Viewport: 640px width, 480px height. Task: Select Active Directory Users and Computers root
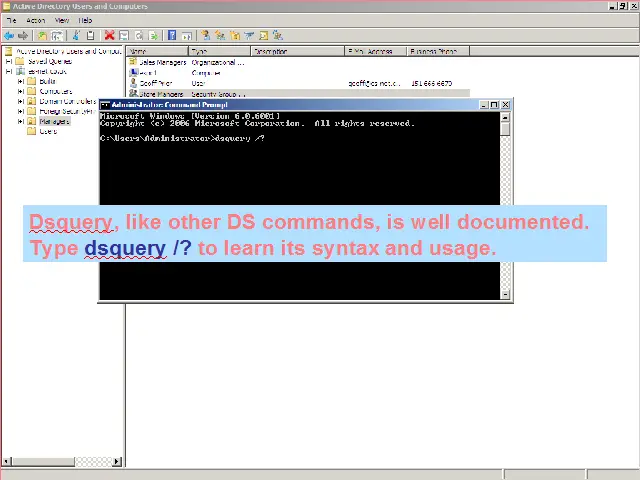(69, 51)
